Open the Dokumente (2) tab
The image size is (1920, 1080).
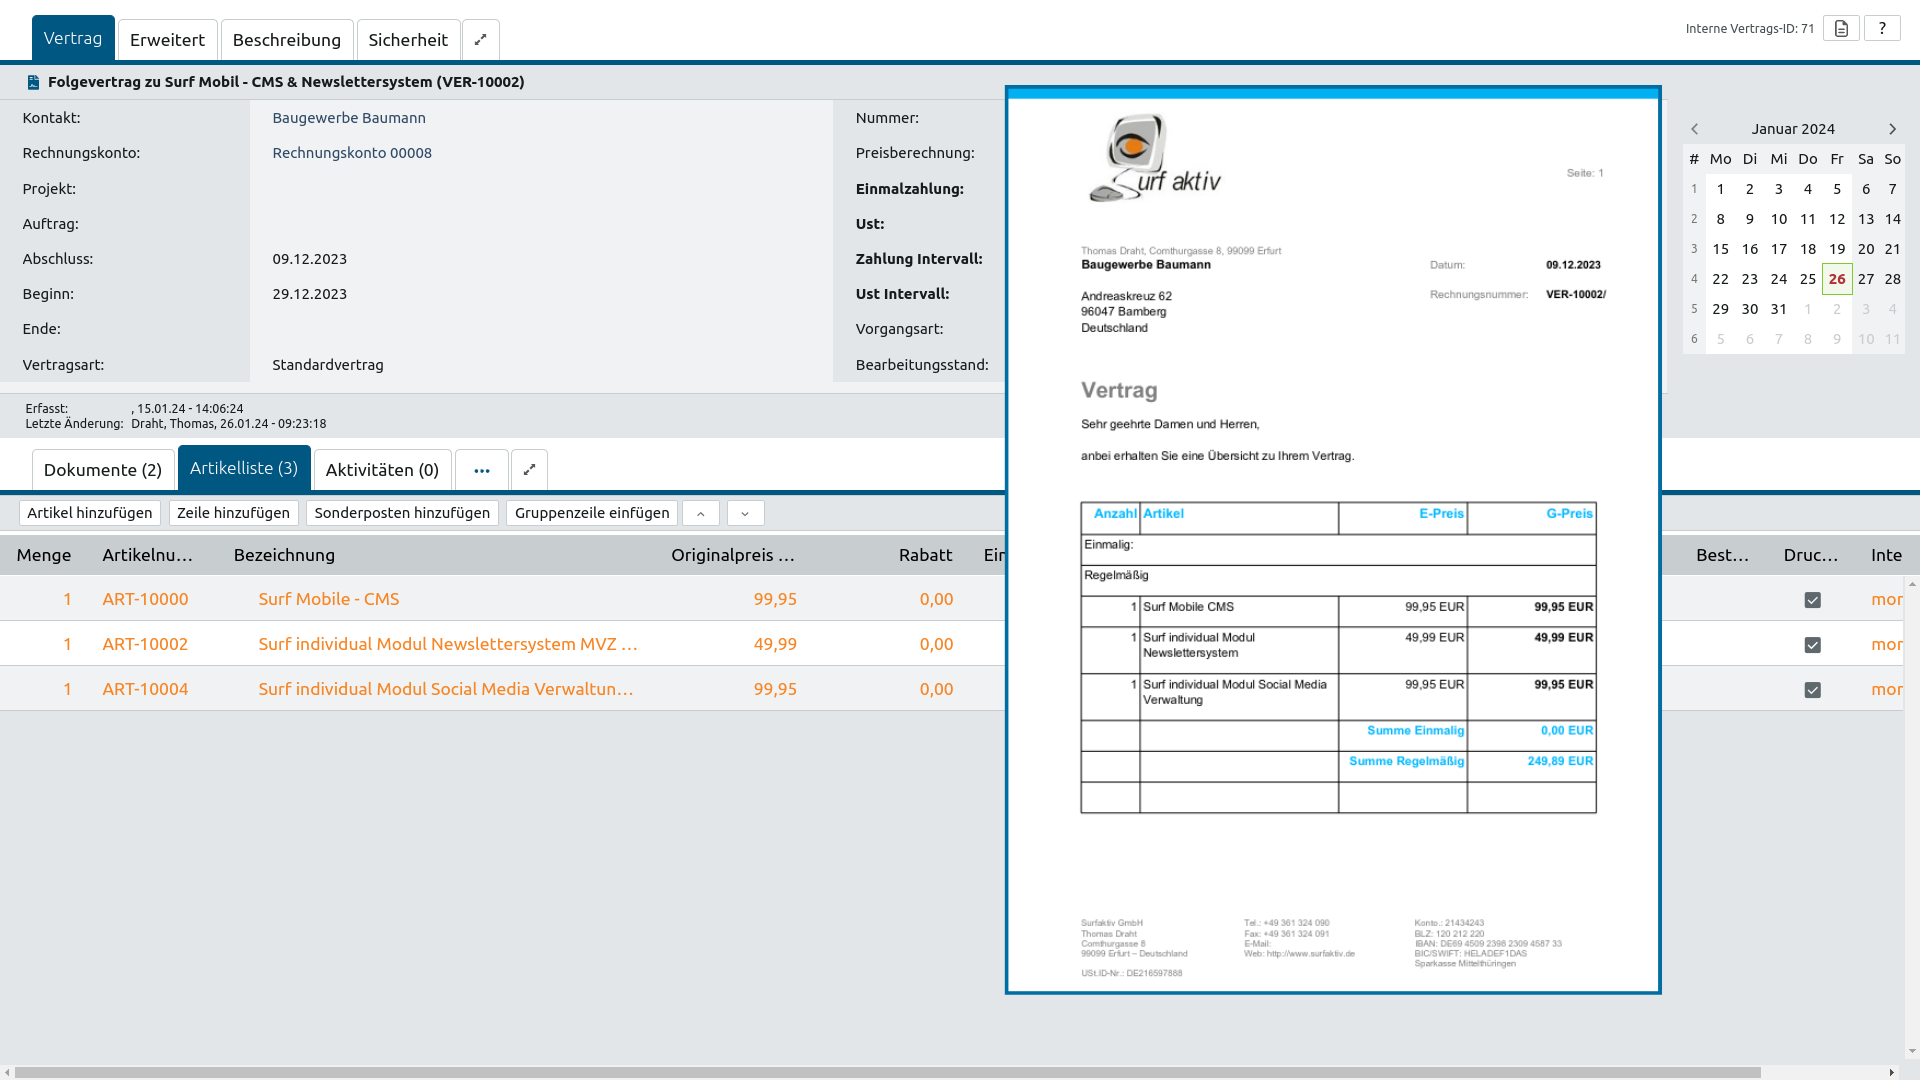(103, 470)
